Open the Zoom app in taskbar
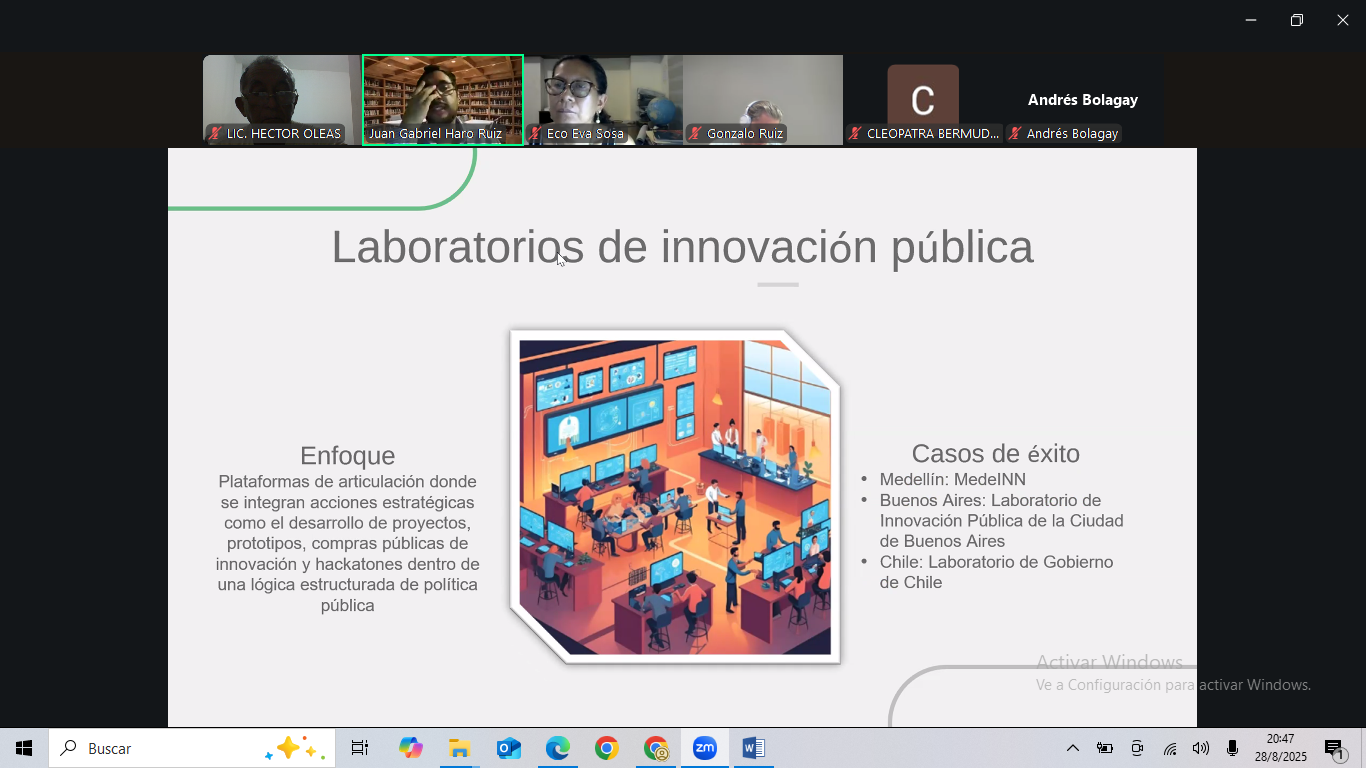Screen dimensions: 1366x768 pyautogui.click(x=705, y=748)
